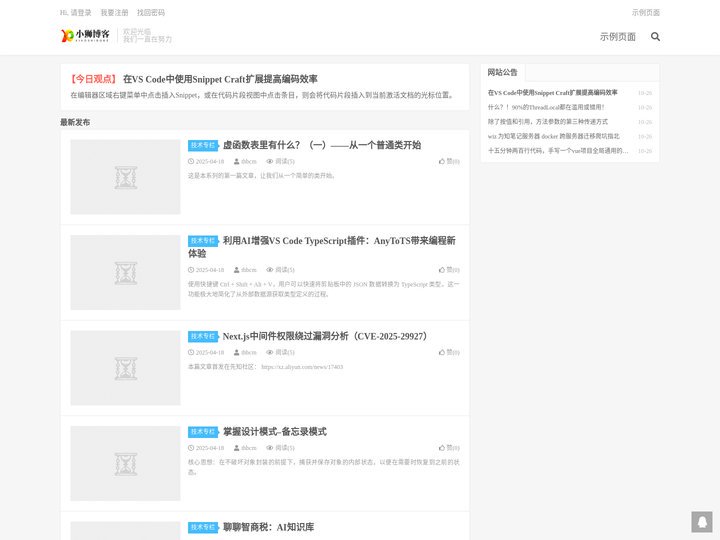Click 技术专栏 tag beside 虚函数表里有什么

tap(203, 145)
